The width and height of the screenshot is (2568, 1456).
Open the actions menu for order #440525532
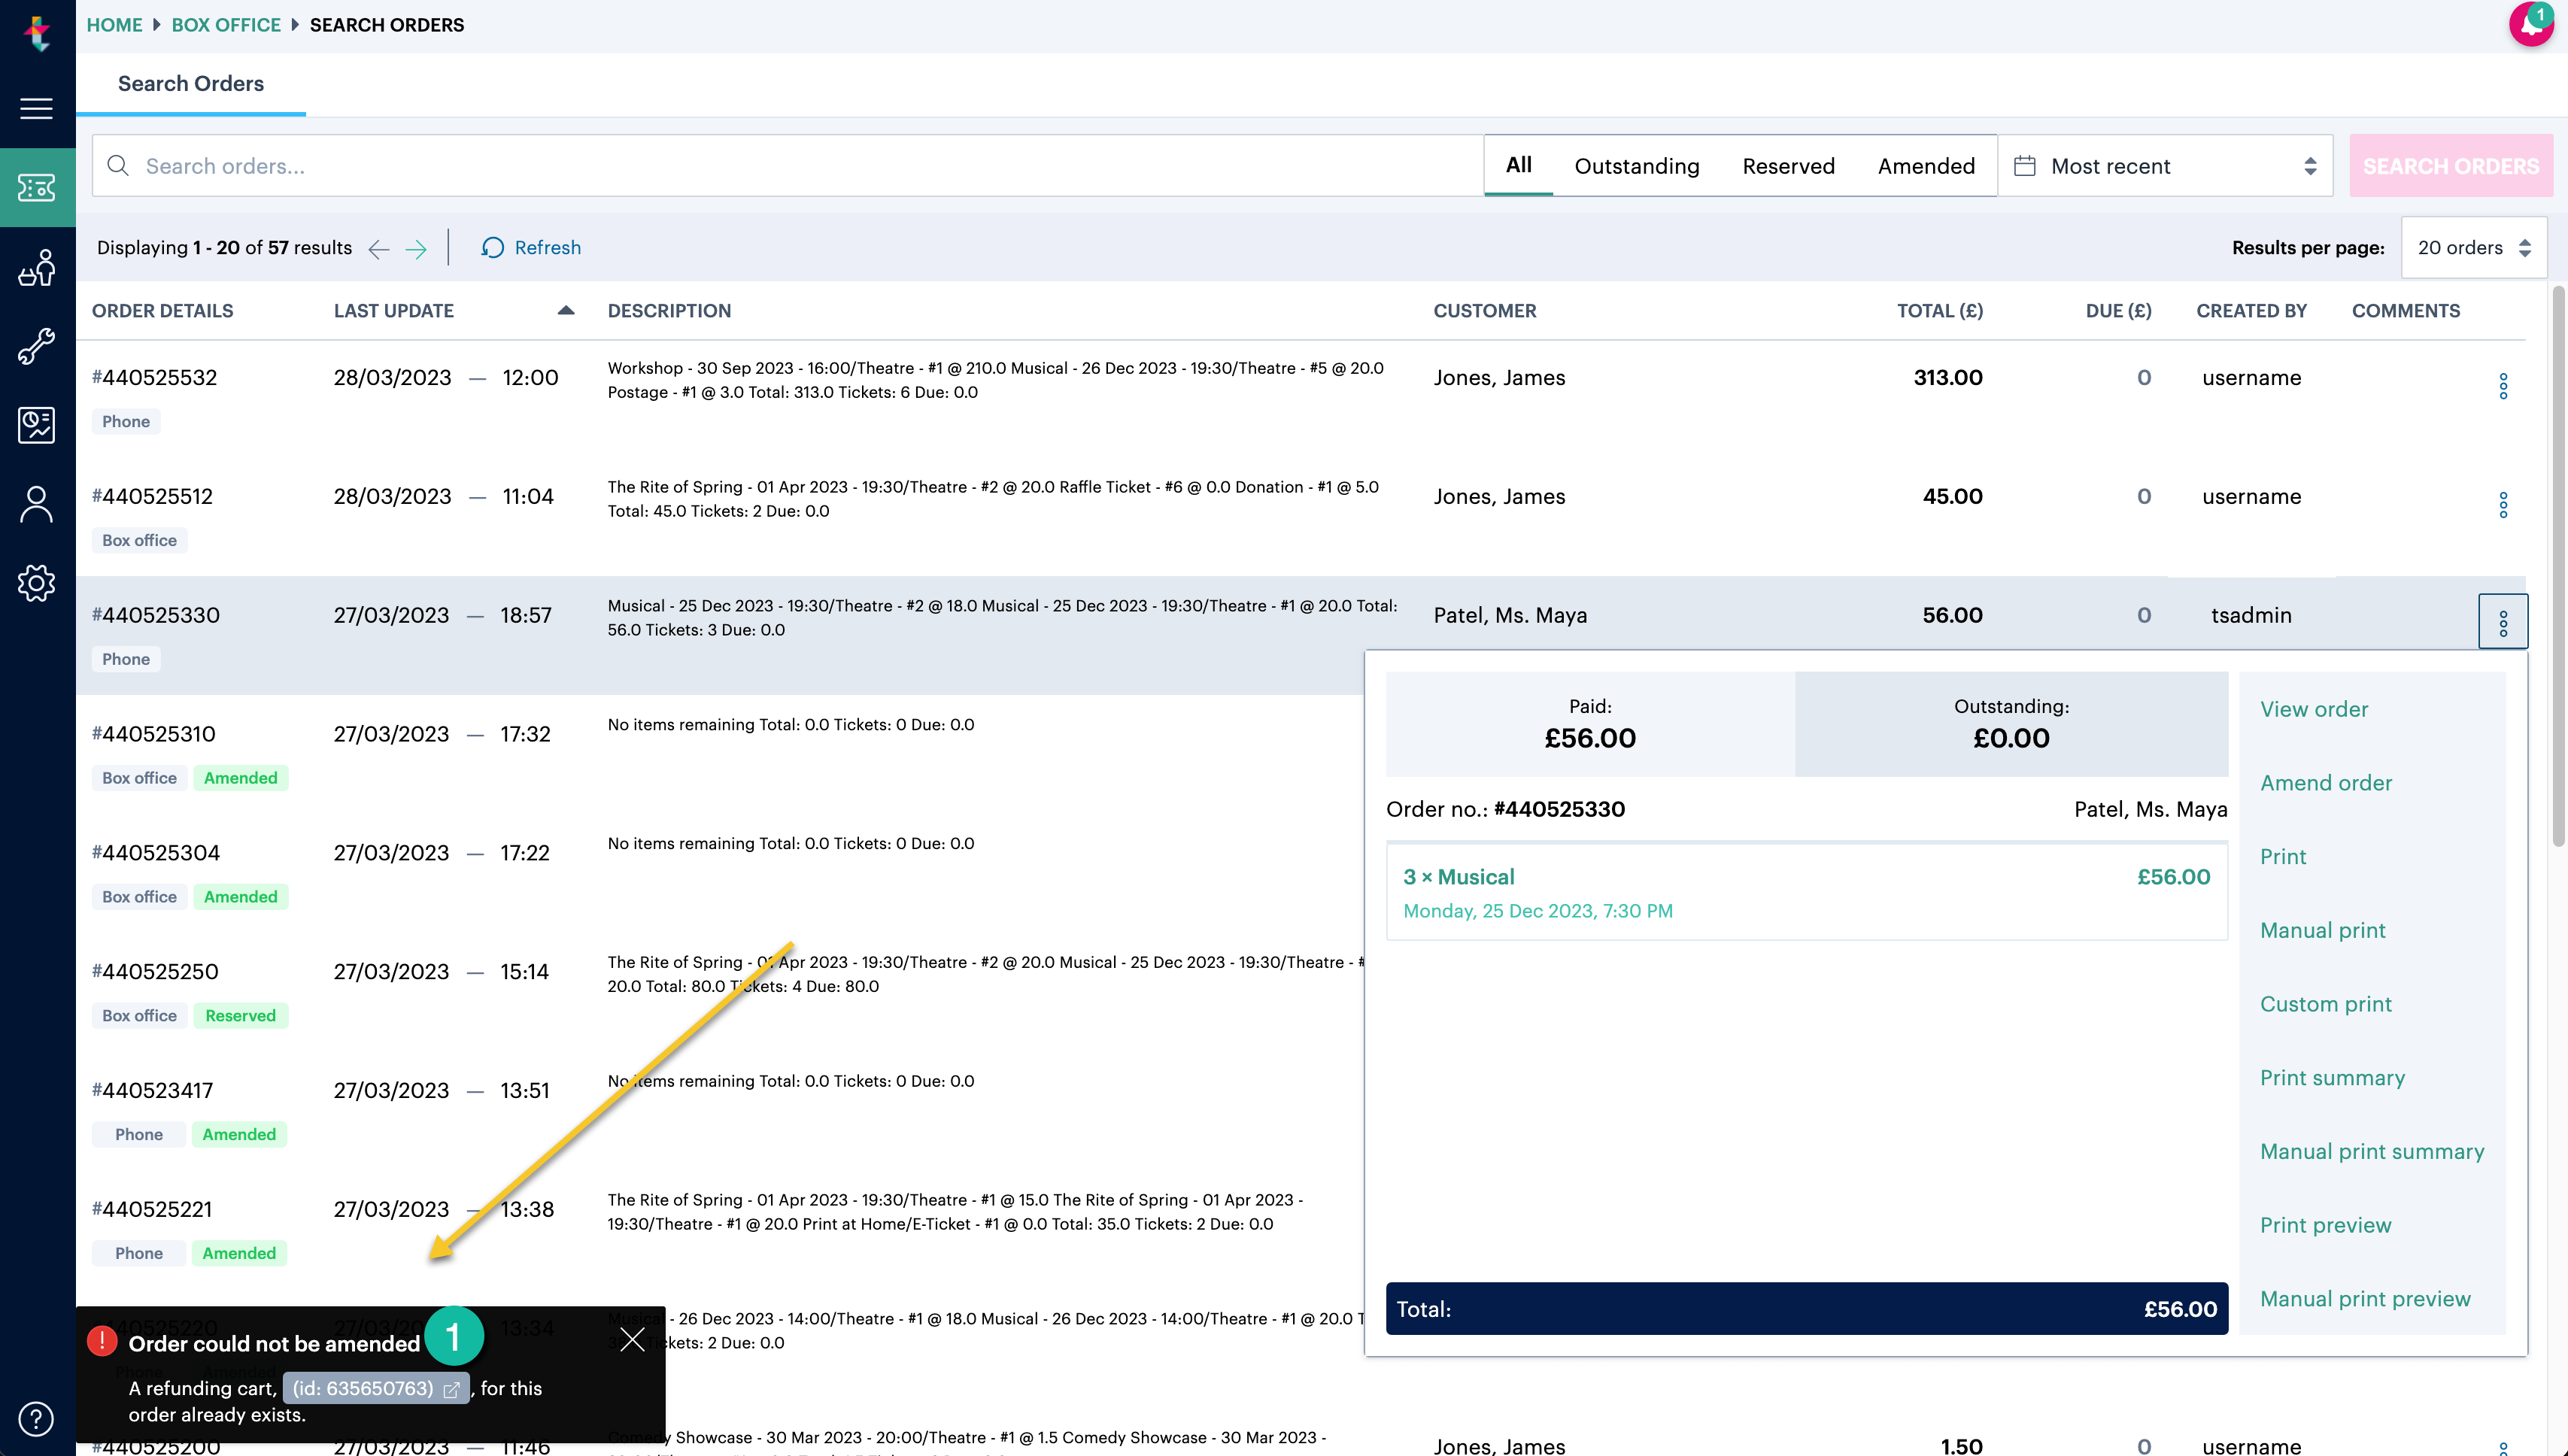click(2503, 385)
